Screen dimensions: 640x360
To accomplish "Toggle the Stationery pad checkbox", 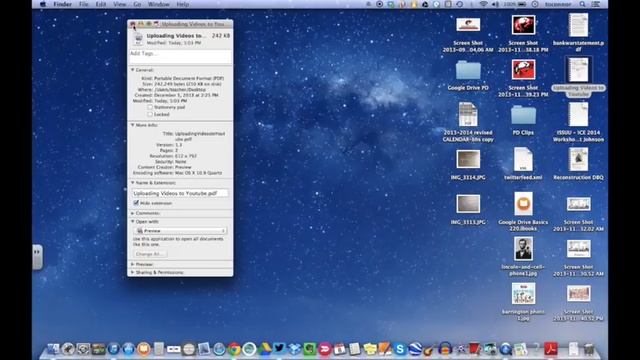I will click(x=150, y=107).
